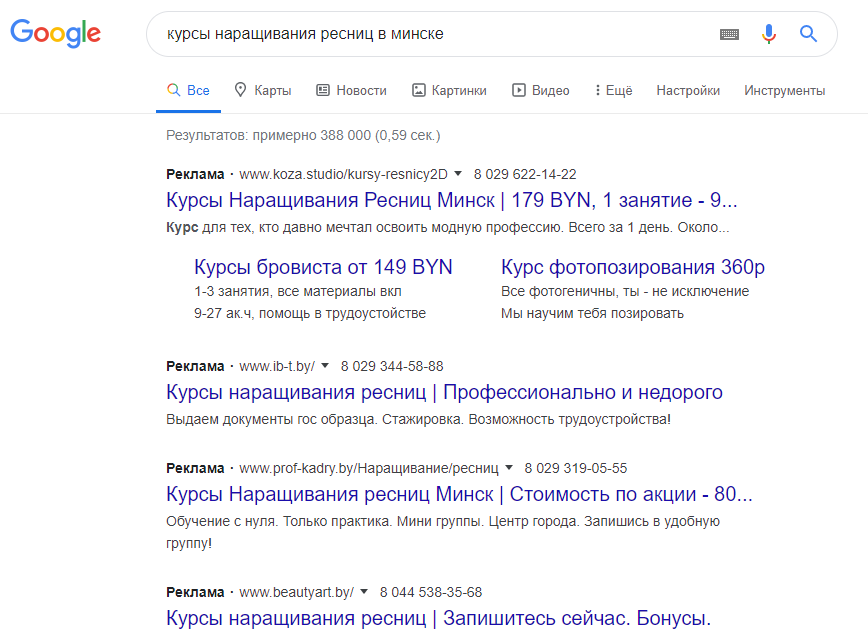The image size is (868, 637).
Task: Click phone number 8 029 319-05-55
Action: tap(576, 468)
